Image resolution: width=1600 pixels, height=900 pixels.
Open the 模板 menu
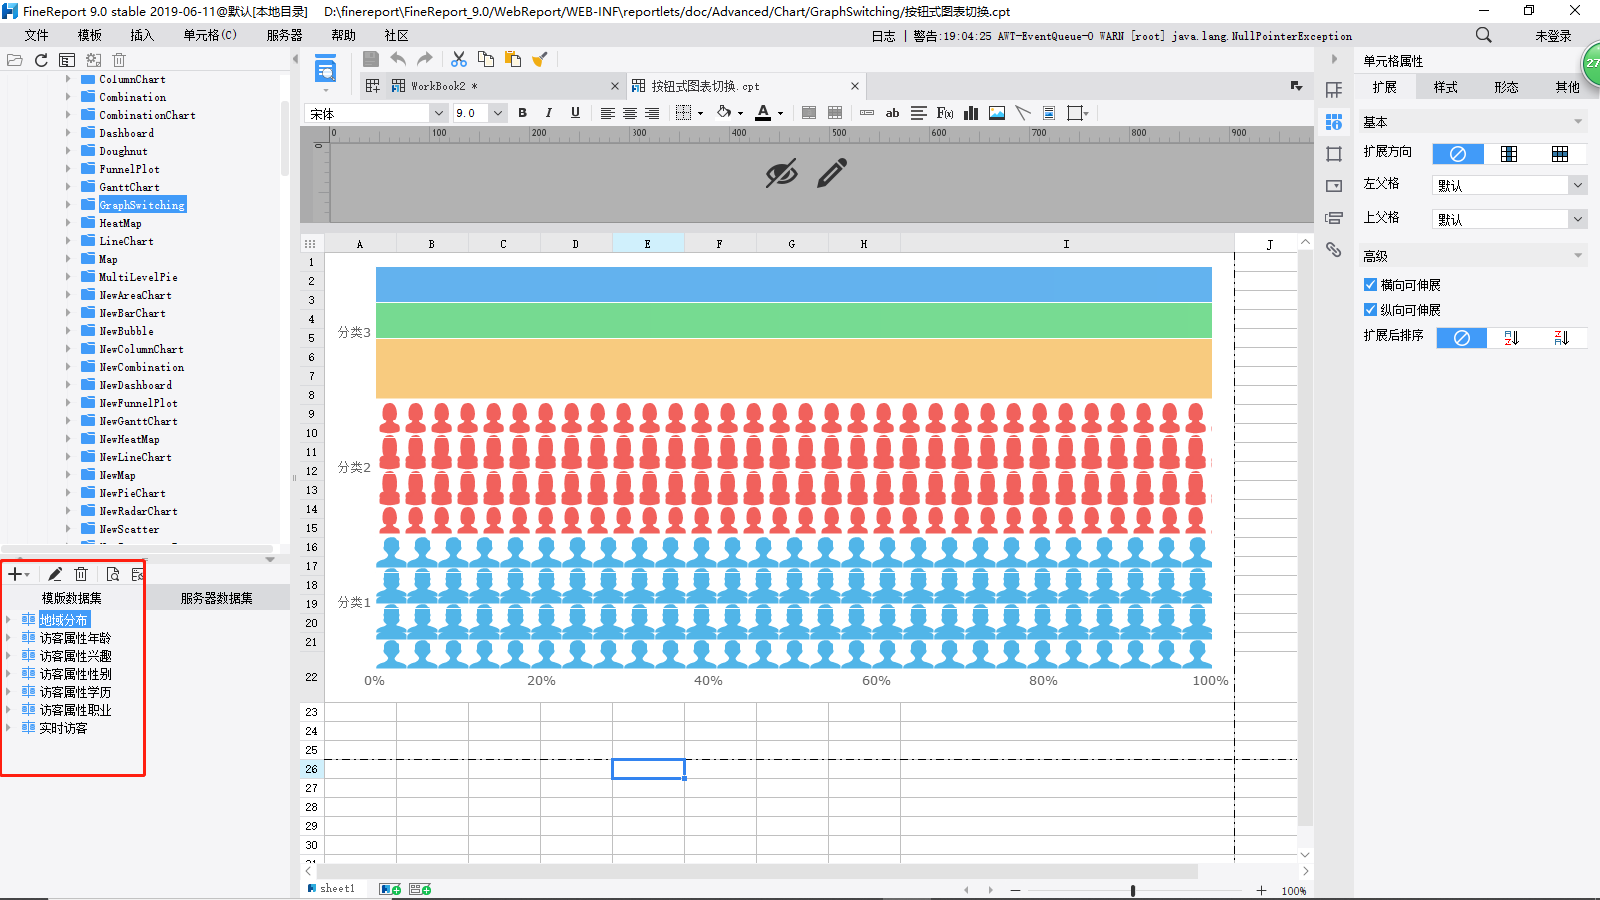(x=90, y=35)
